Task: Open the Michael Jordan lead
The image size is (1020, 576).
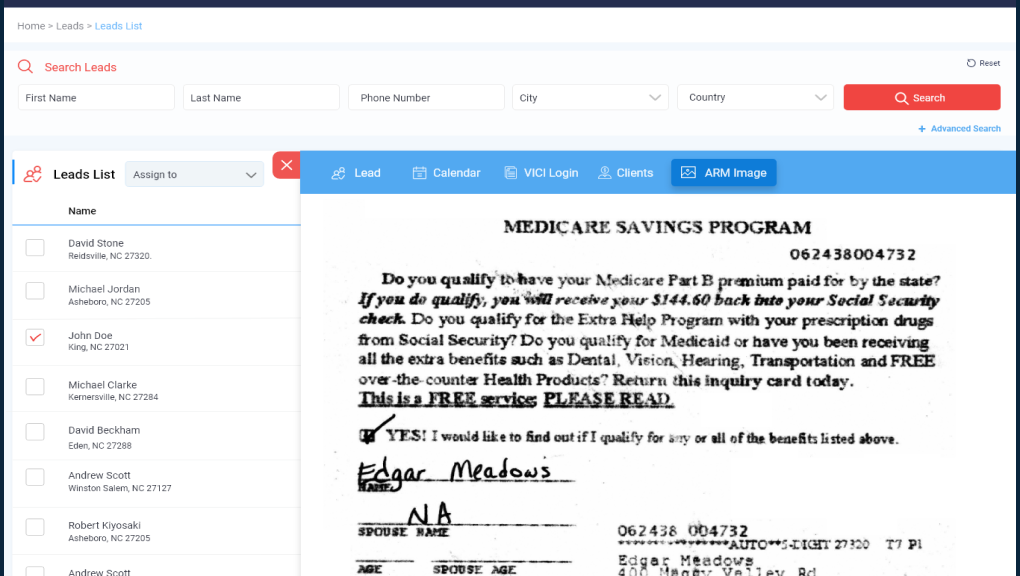Action: click(104, 289)
